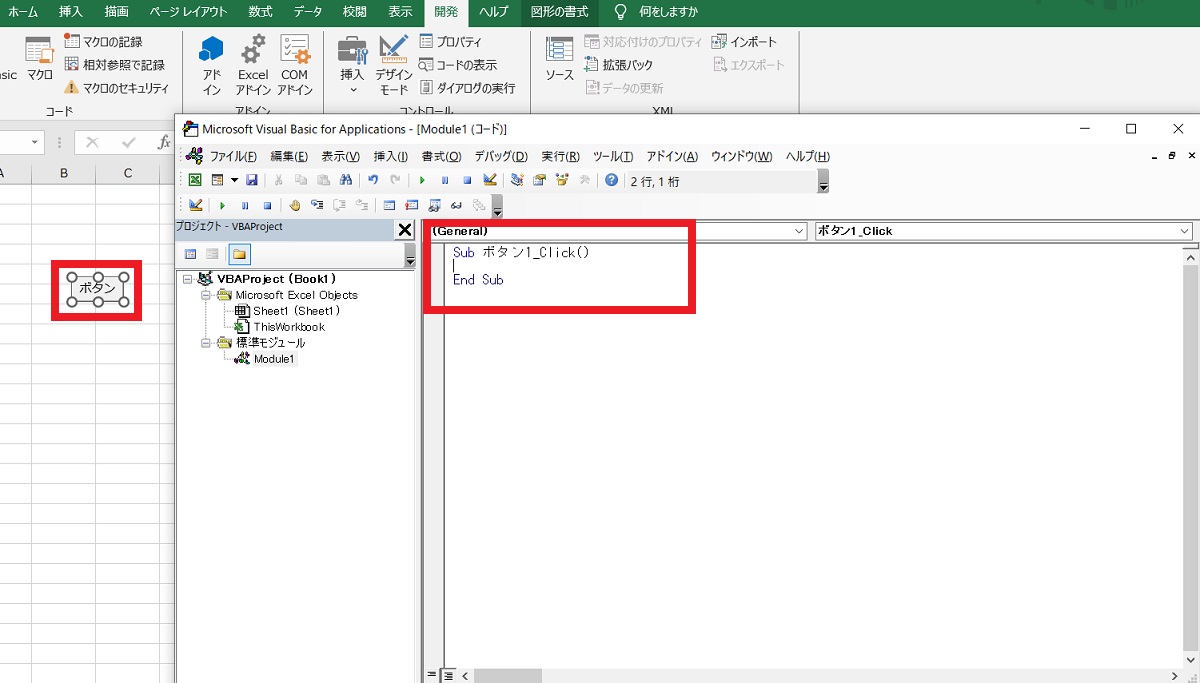
Task: Collapse the Microsoft Excel Objects folder
Action: pyautogui.click(x=206, y=295)
